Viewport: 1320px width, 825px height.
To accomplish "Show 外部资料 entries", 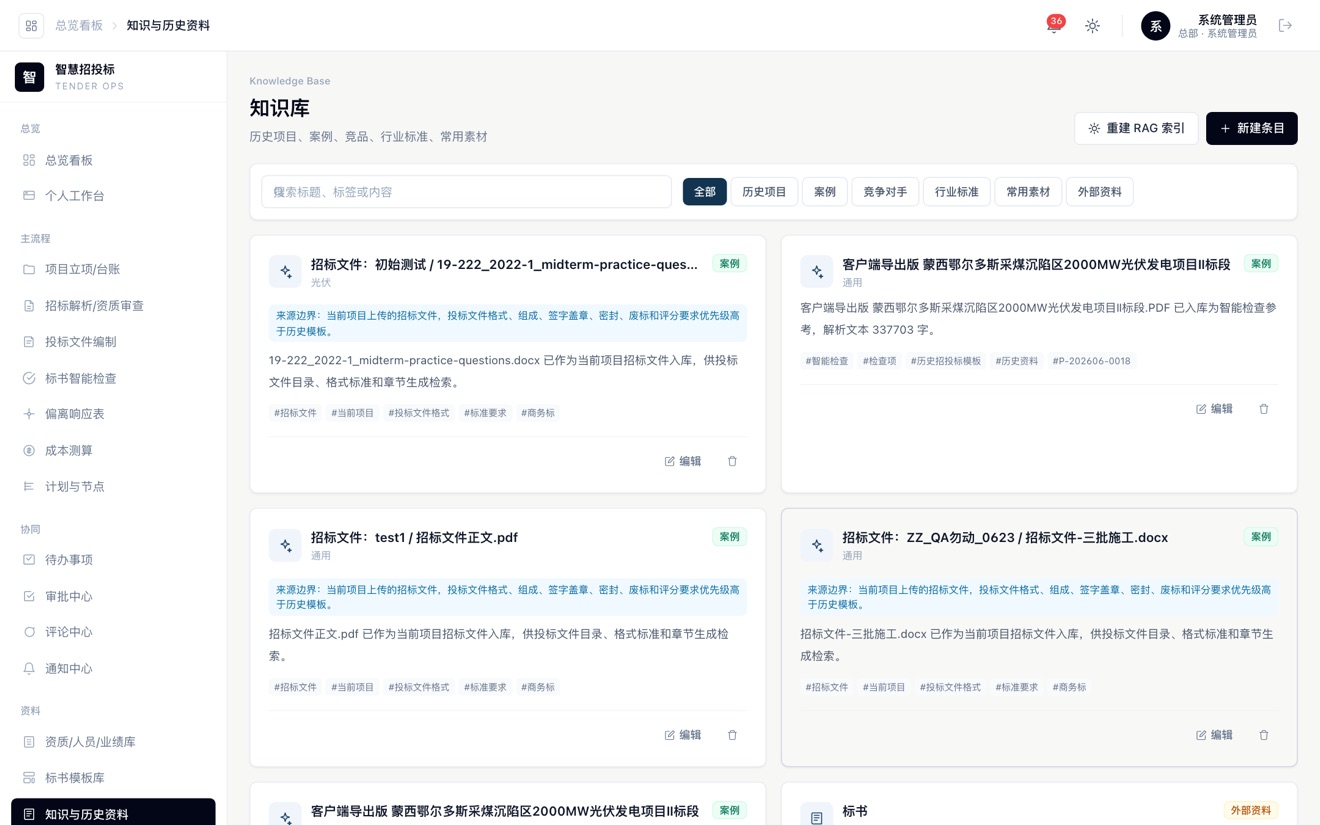I will coord(1100,192).
